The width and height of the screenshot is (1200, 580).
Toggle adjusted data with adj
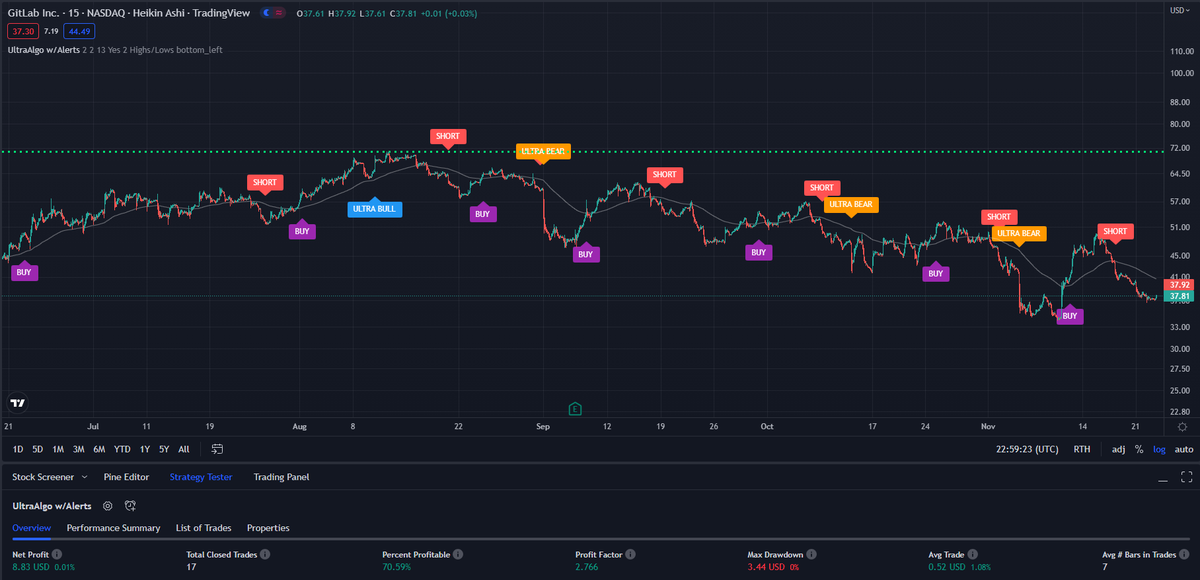click(1118, 449)
